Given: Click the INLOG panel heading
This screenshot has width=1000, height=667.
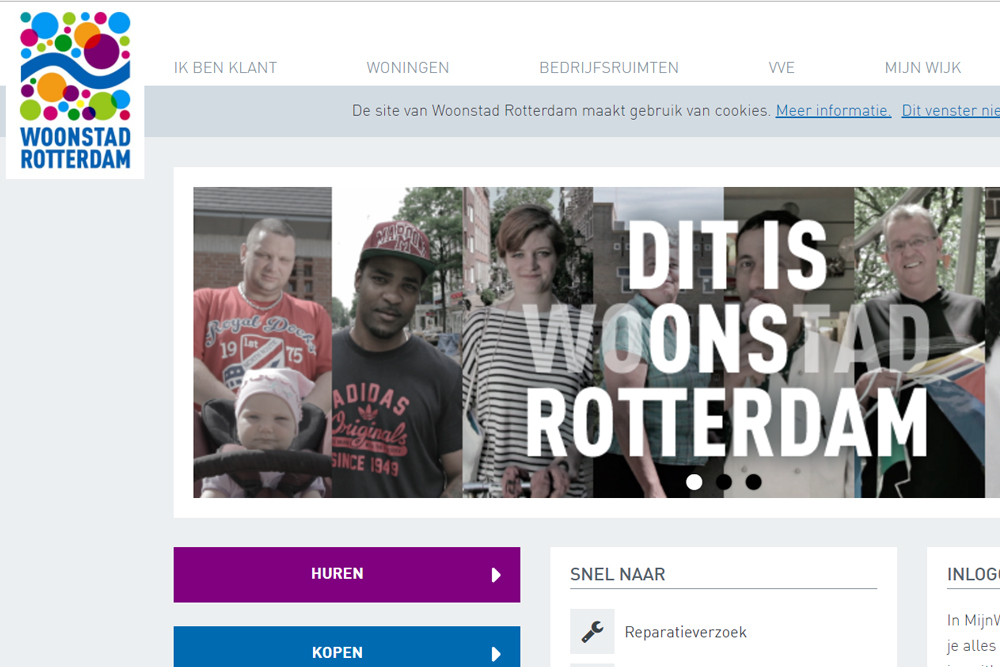Looking at the screenshot, I should pyautogui.click(x=973, y=574).
